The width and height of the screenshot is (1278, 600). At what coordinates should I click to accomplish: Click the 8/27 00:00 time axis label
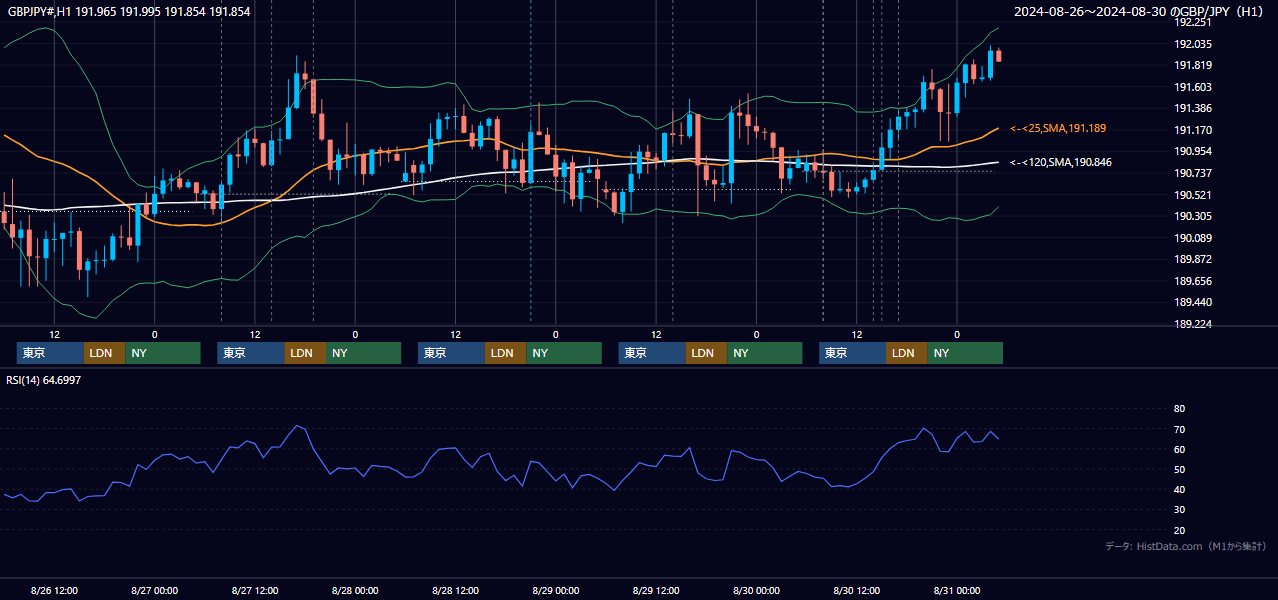[154, 590]
